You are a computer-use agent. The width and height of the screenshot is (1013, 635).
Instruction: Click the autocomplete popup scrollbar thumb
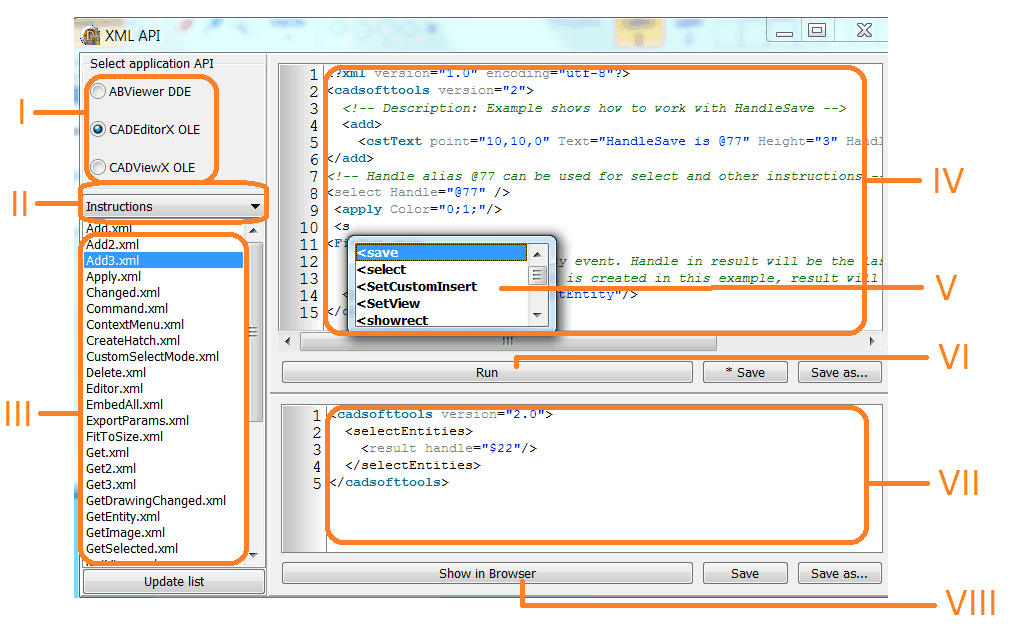tap(537, 276)
